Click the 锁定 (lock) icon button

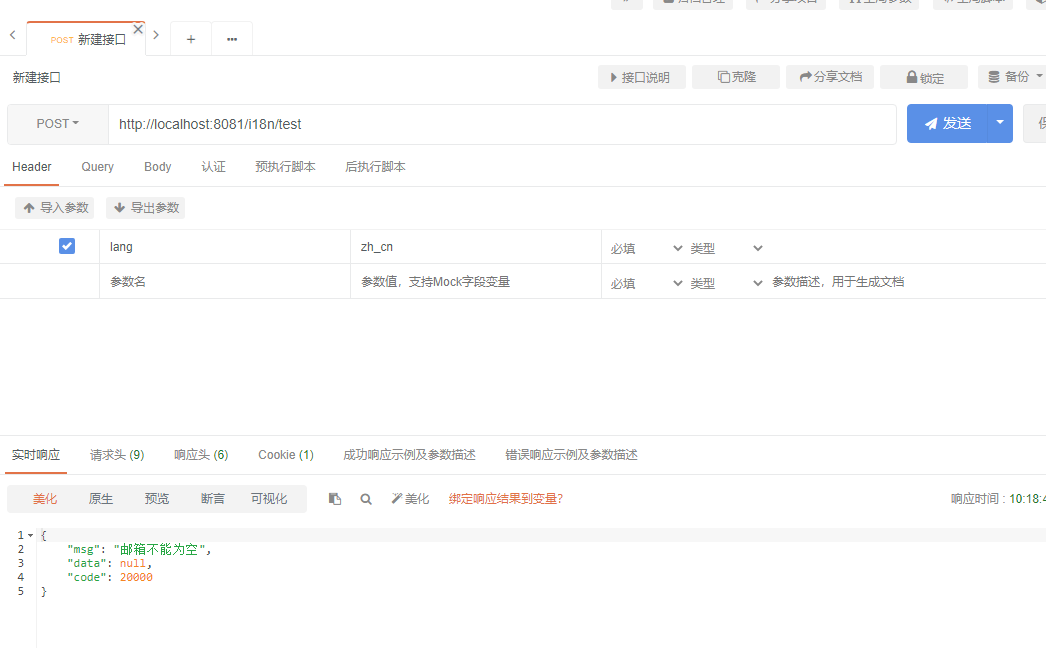[910, 77]
